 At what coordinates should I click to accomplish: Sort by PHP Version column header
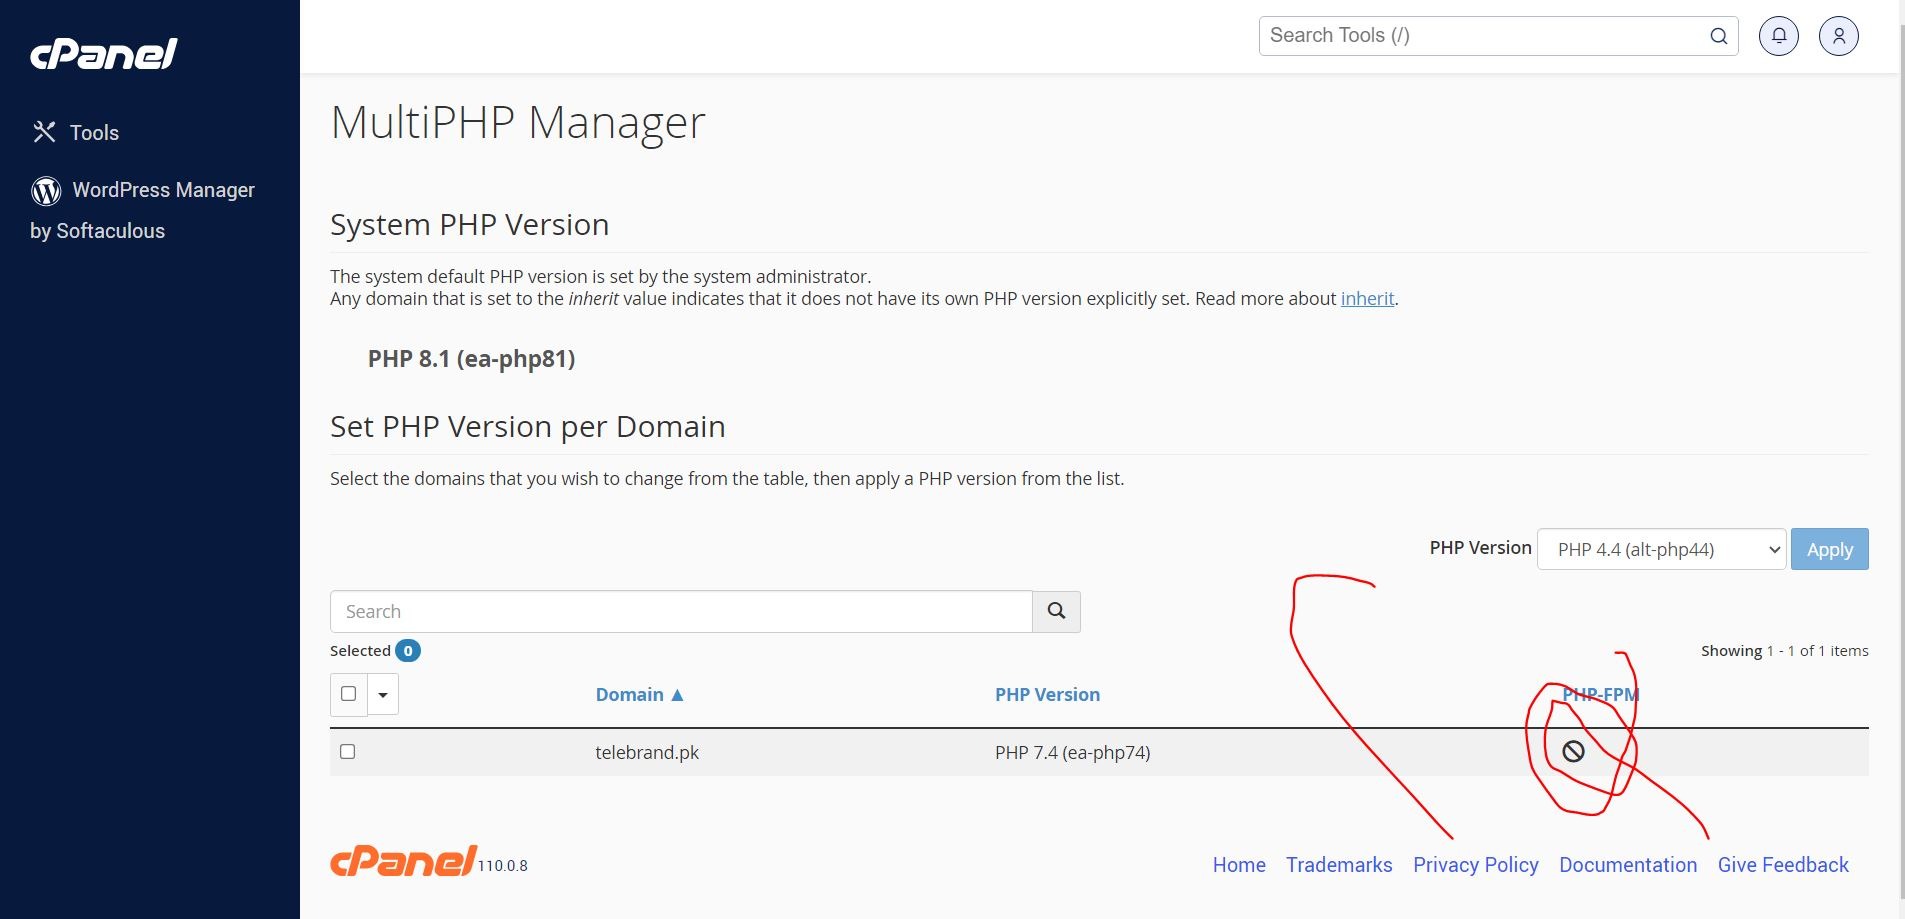(1047, 695)
